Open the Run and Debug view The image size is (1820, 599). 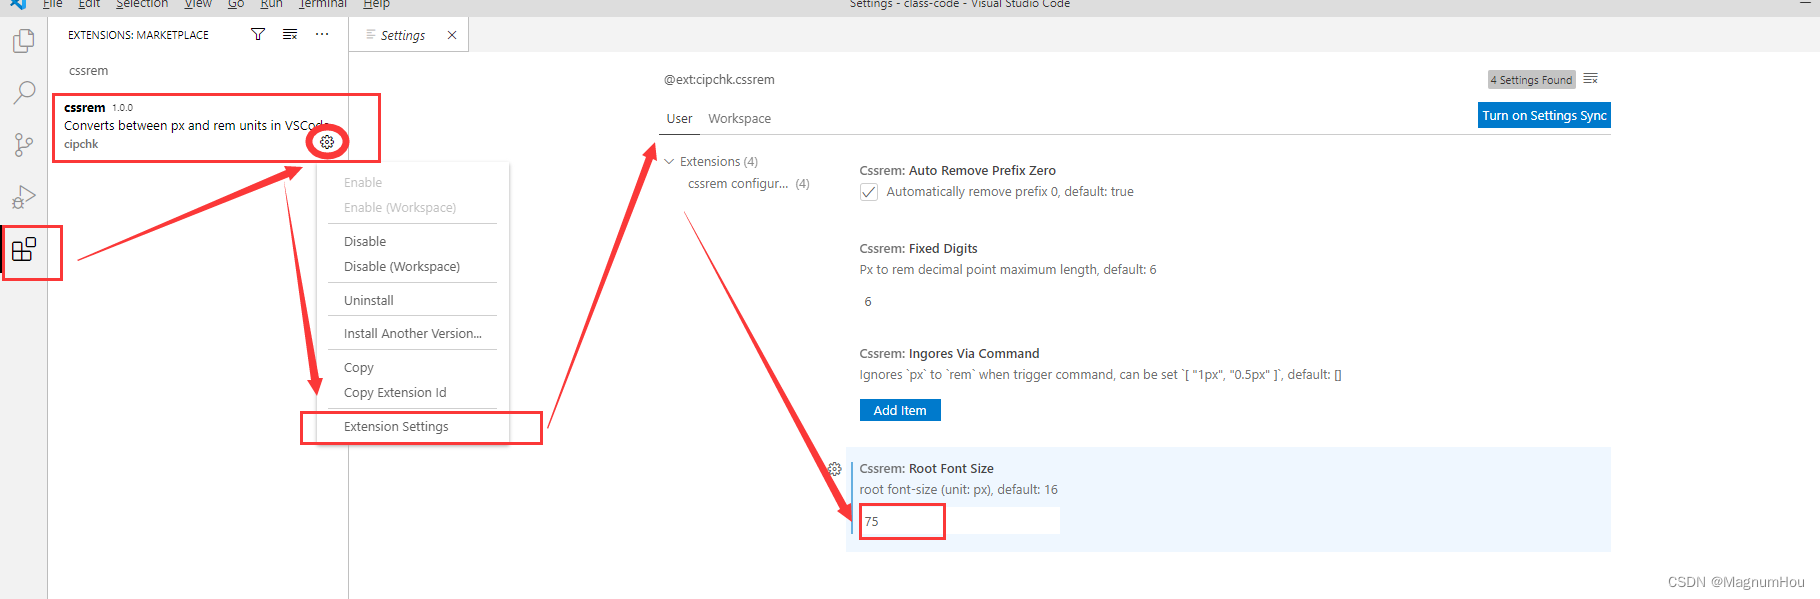(x=24, y=197)
